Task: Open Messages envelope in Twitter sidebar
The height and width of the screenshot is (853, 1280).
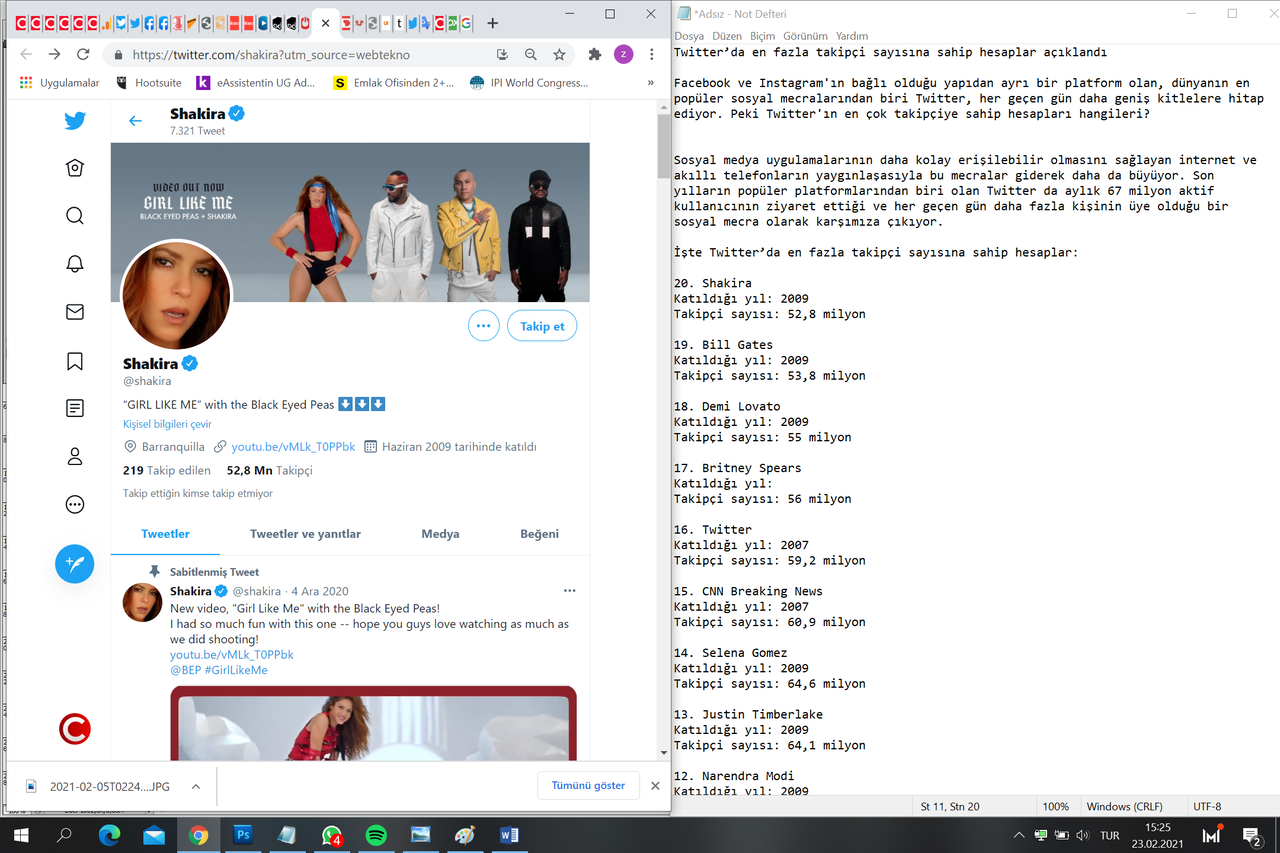Action: click(x=75, y=312)
